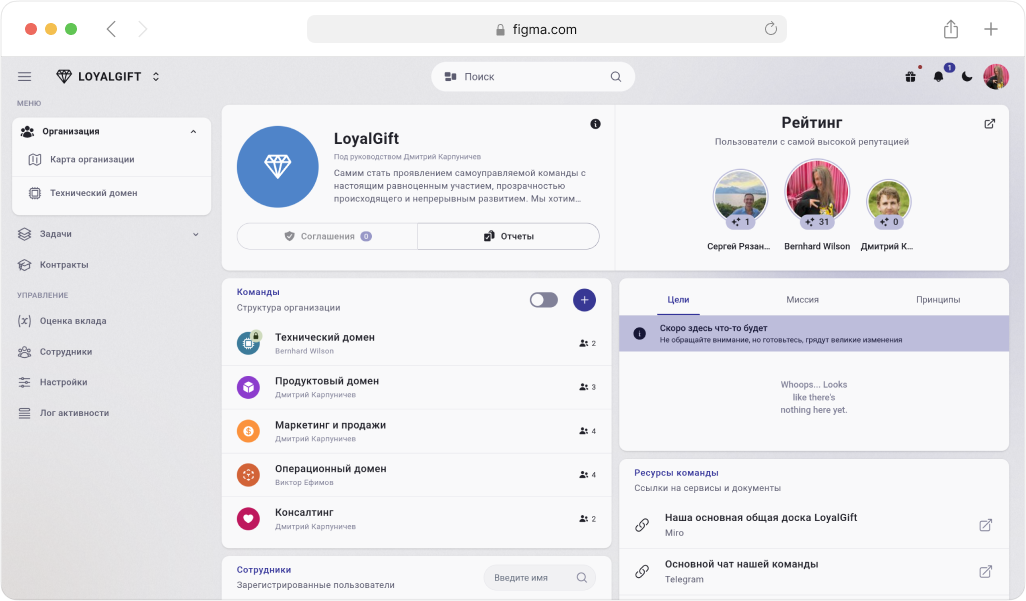This screenshot has height=601, width=1026.
Task: Expand the Задачи sidebar section
Action: pos(195,234)
